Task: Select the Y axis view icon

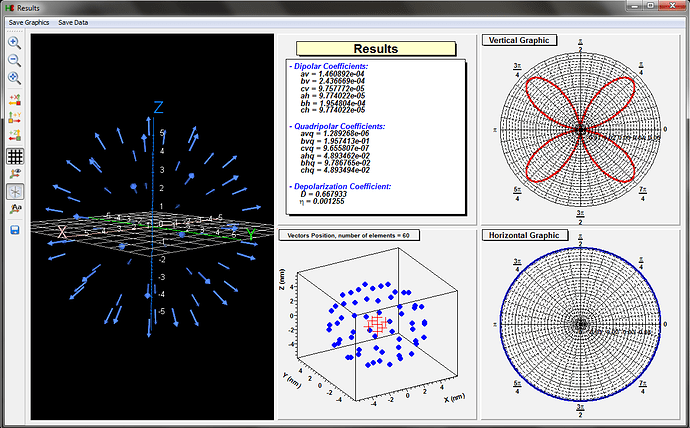Action: pyautogui.click(x=15, y=118)
